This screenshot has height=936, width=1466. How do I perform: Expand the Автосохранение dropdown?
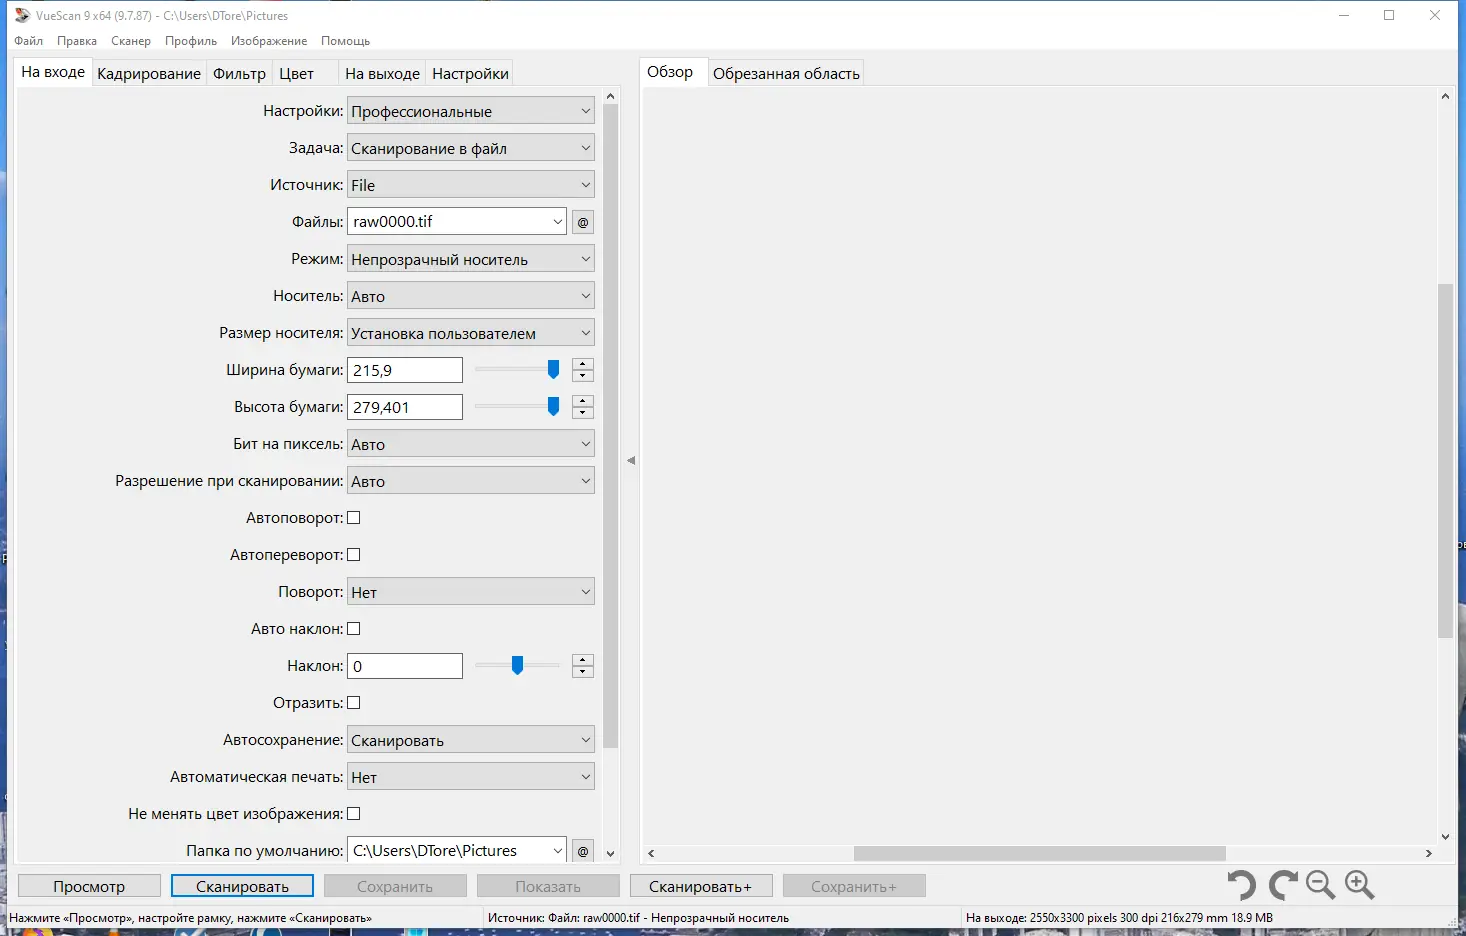click(471, 740)
